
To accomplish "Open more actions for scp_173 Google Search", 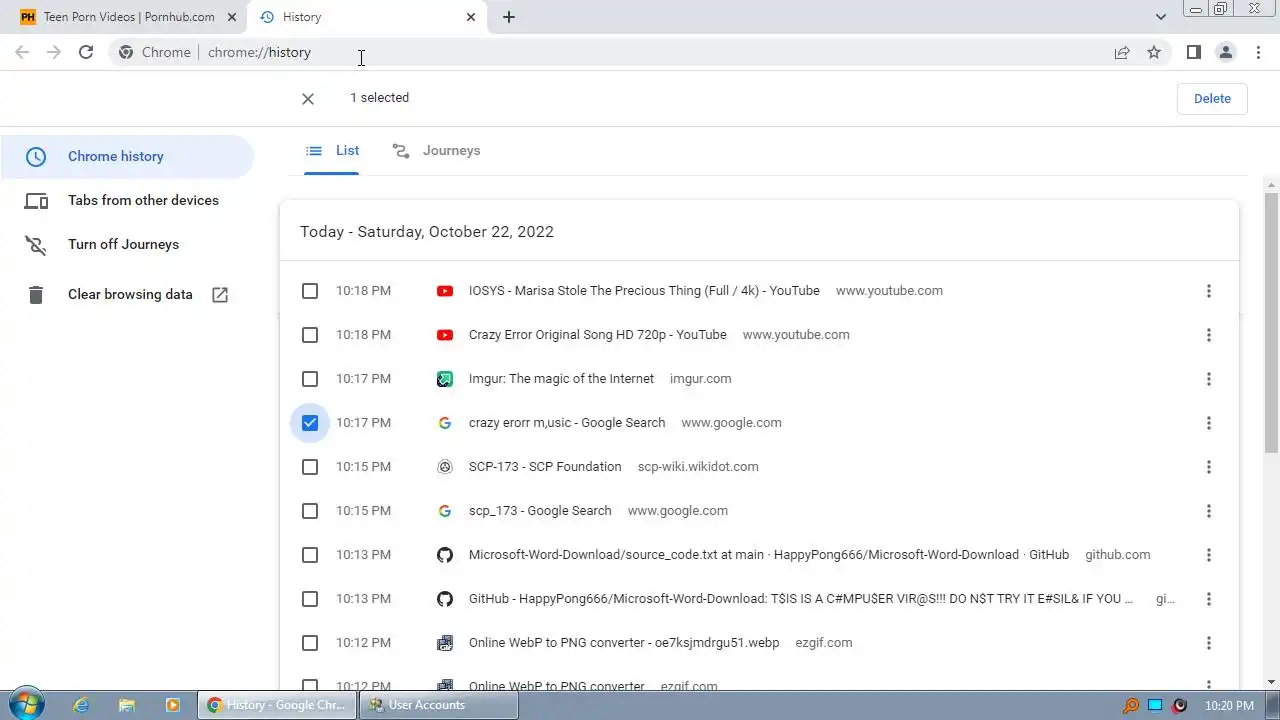I will (1208, 511).
